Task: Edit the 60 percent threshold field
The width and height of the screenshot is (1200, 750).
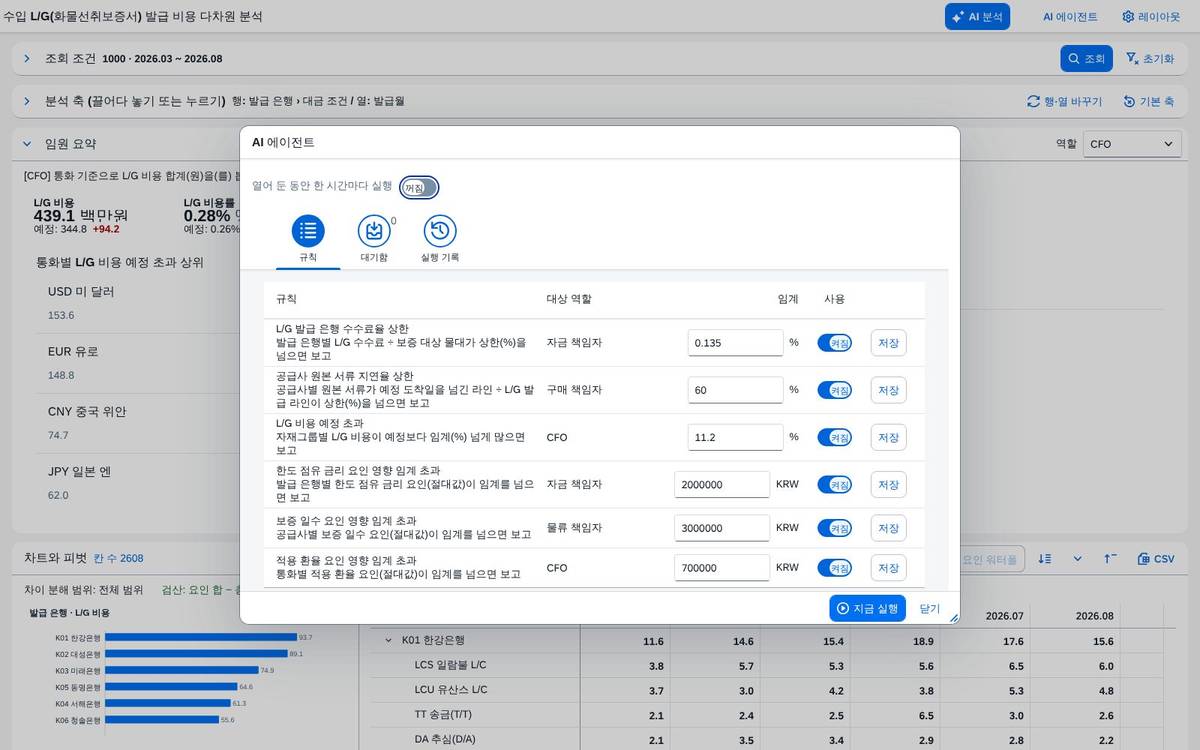Action: point(735,390)
